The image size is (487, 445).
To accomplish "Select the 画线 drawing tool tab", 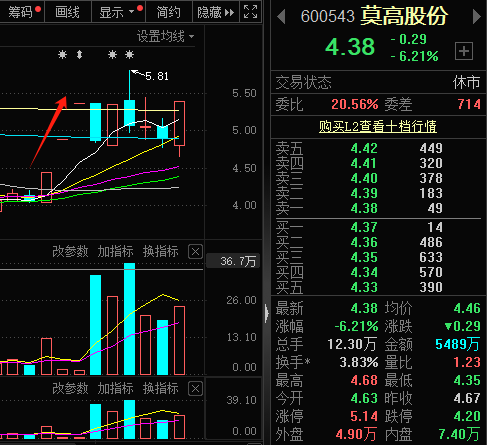I will [x=67, y=12].
